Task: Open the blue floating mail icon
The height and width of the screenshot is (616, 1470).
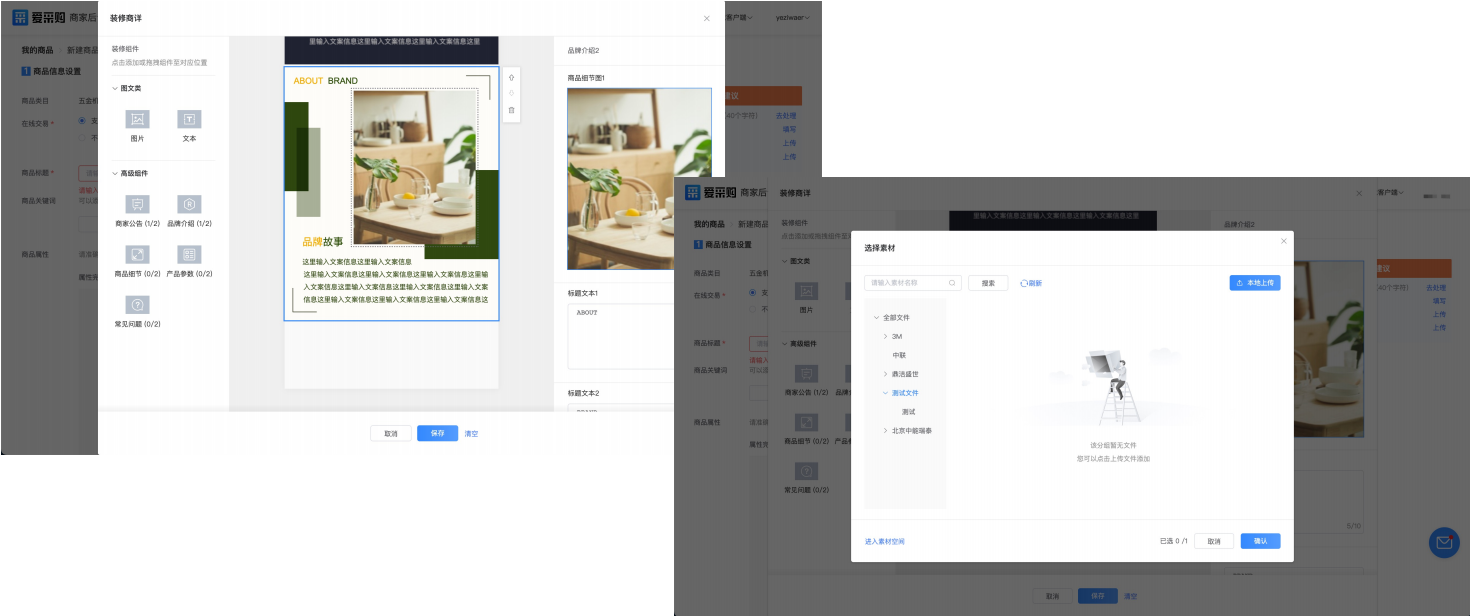Action: click(1444, 543)
